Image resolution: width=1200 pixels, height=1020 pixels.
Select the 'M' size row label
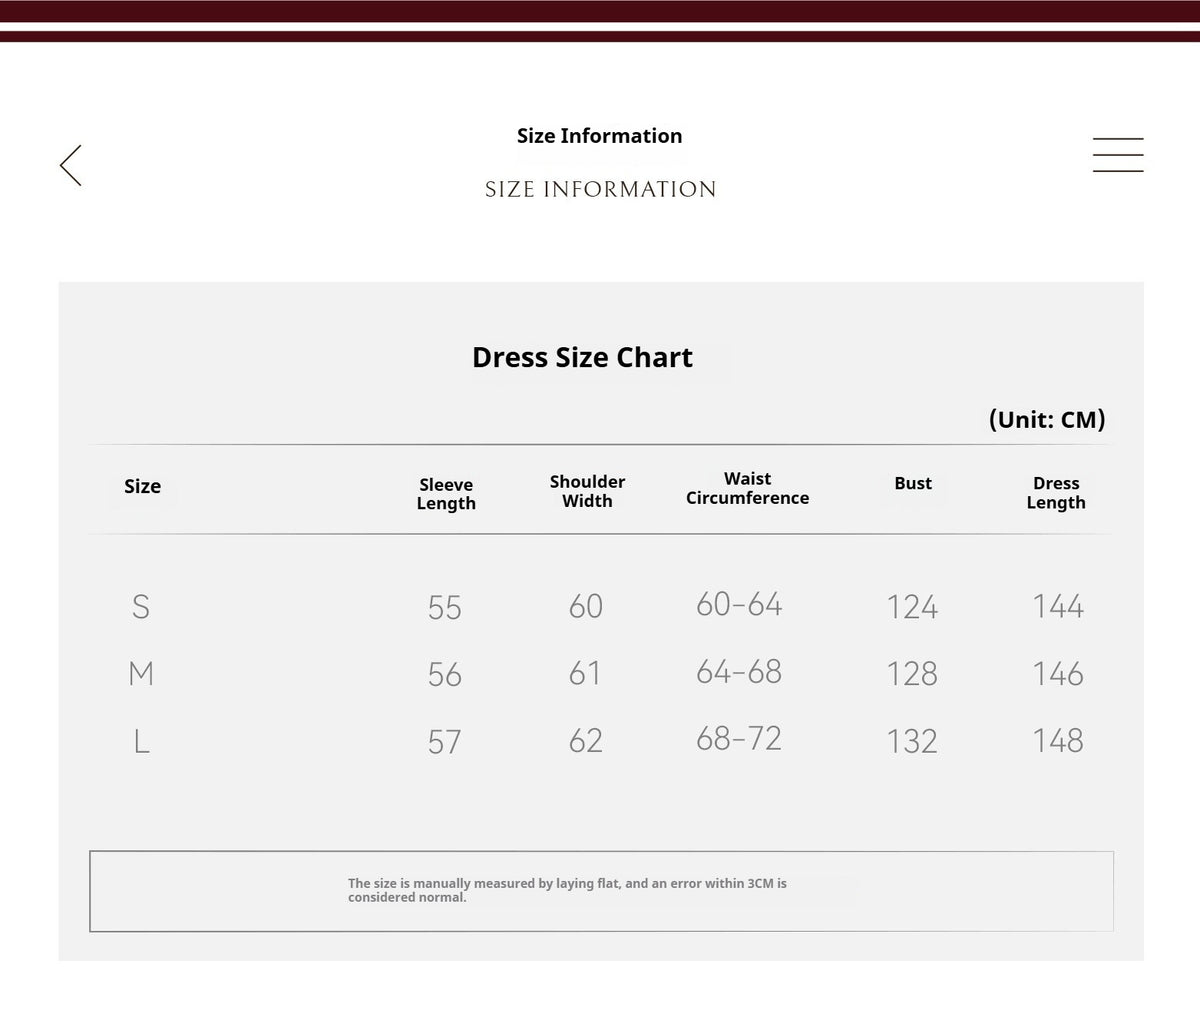pyautogui.click(x=141, y=673)
